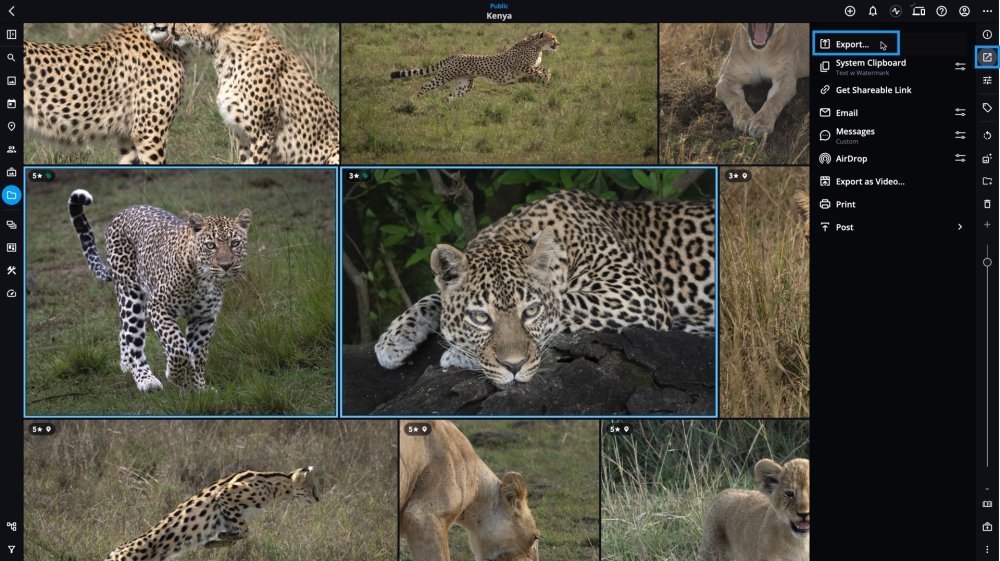Select the running cheetah thumbnail
The width and height of the screenshot is (1000, 561).
[x=499, y=94]
